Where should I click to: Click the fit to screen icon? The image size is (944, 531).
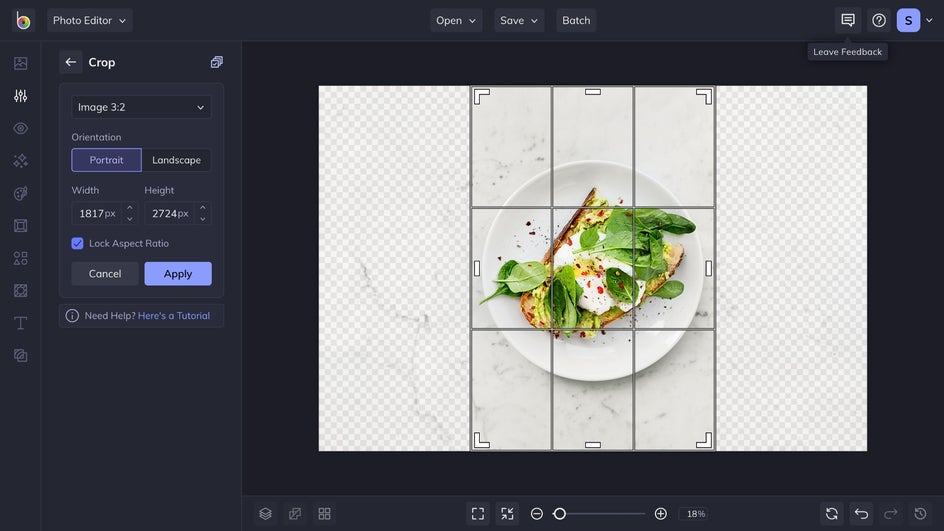point(478,514)
